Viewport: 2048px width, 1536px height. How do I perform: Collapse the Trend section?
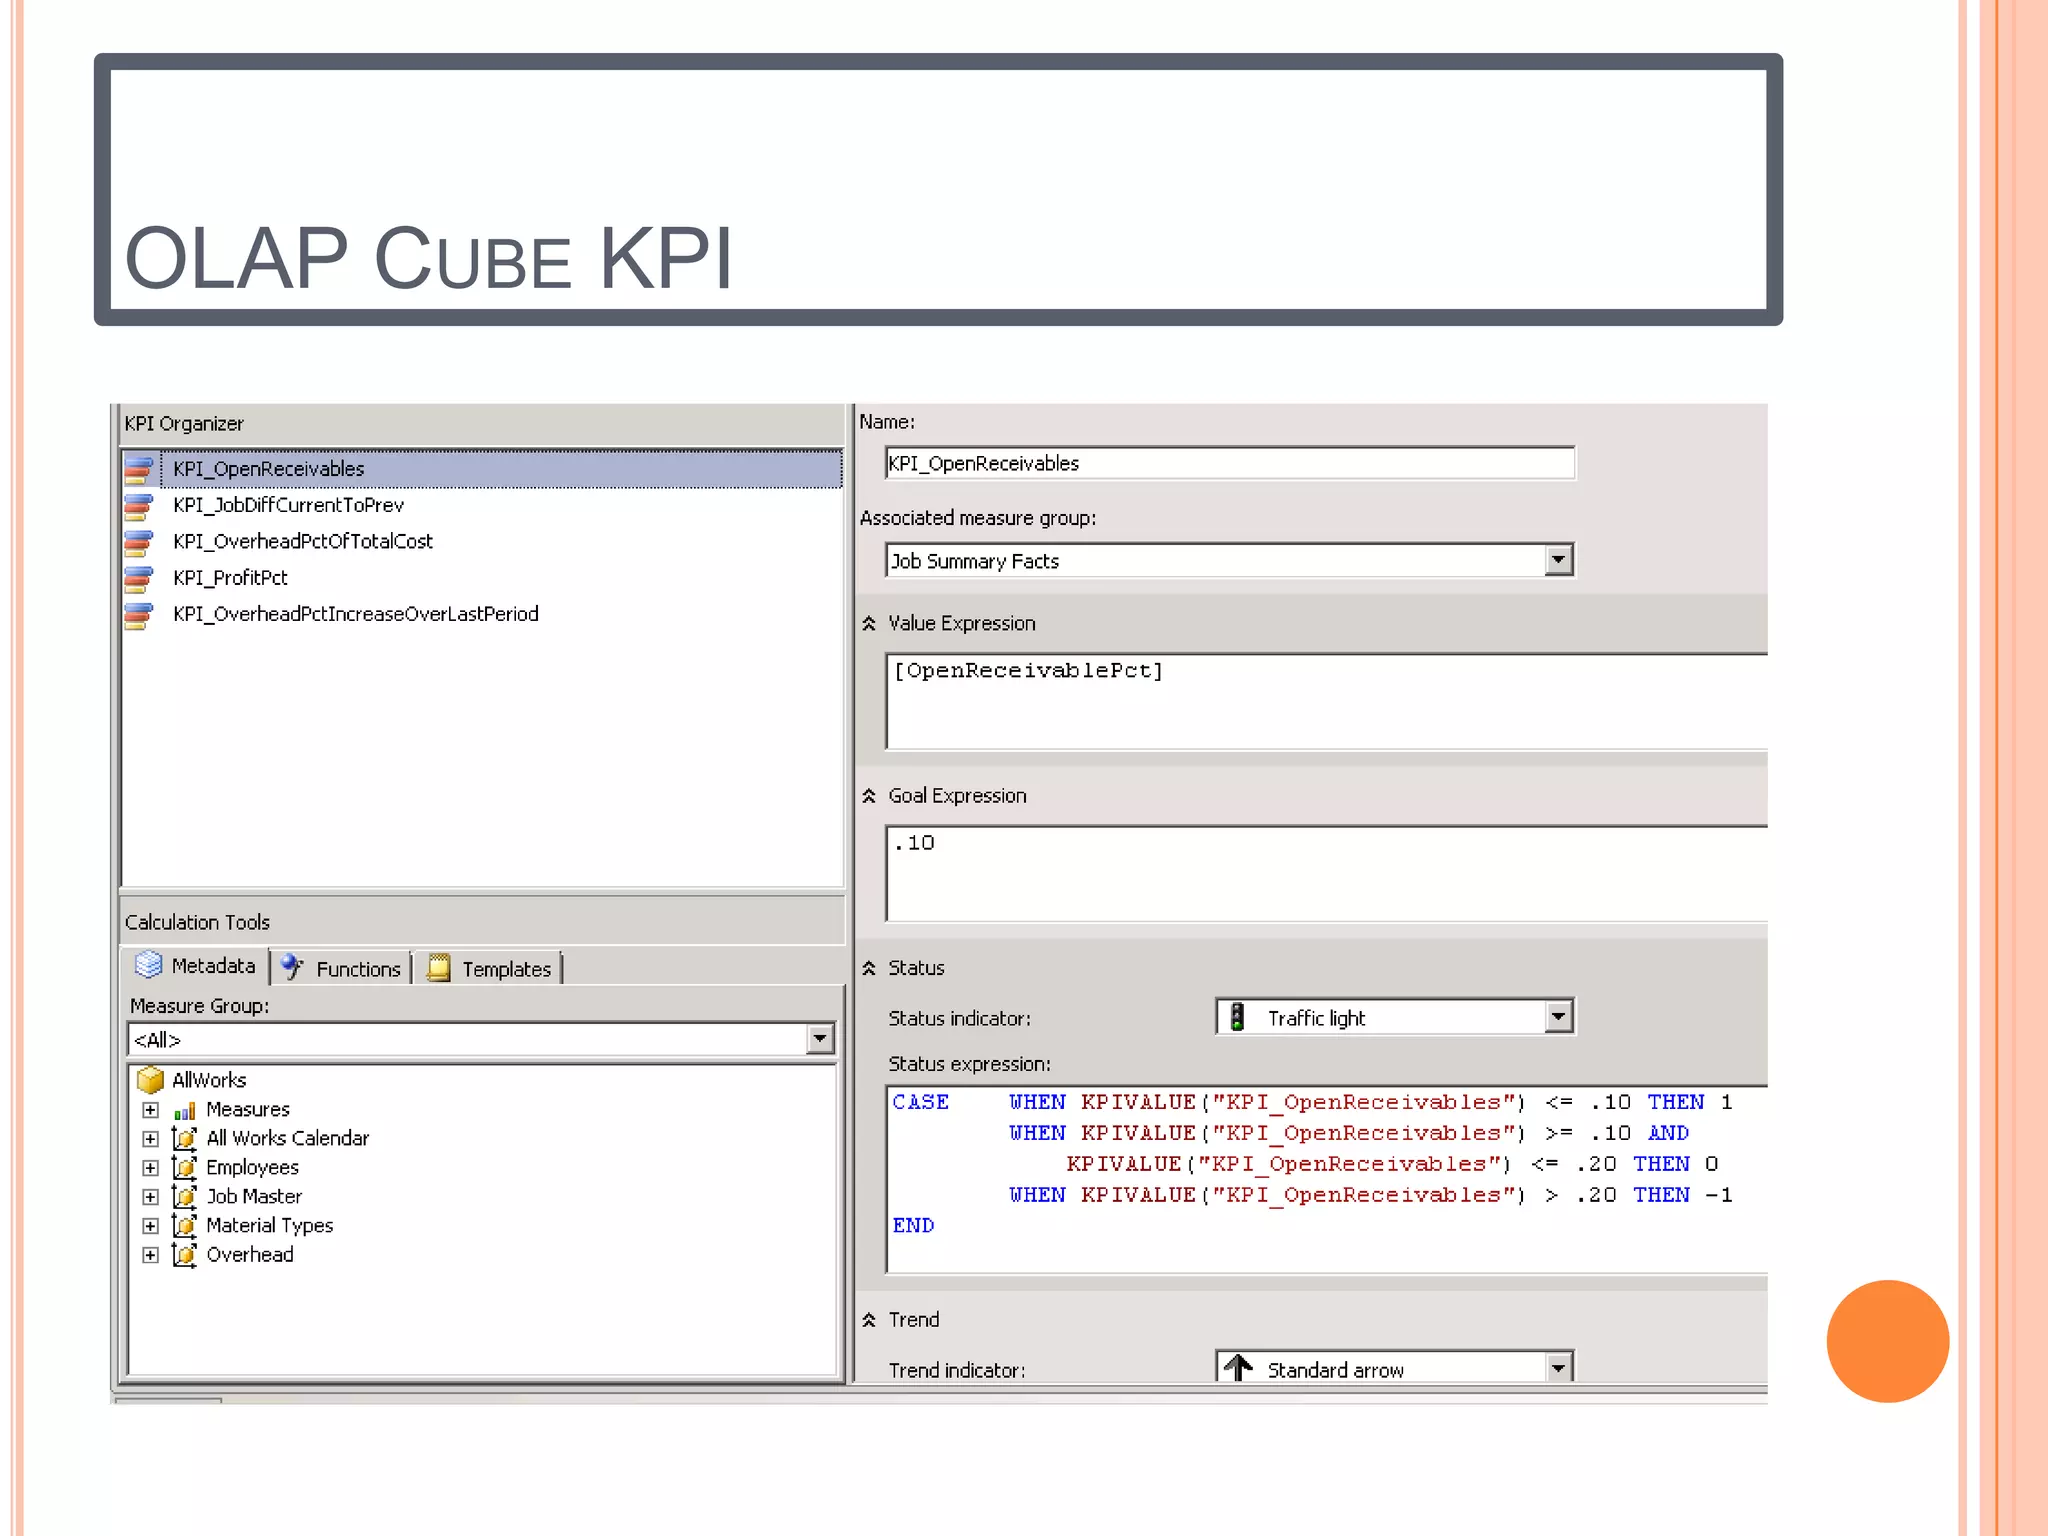point(869,1320)
